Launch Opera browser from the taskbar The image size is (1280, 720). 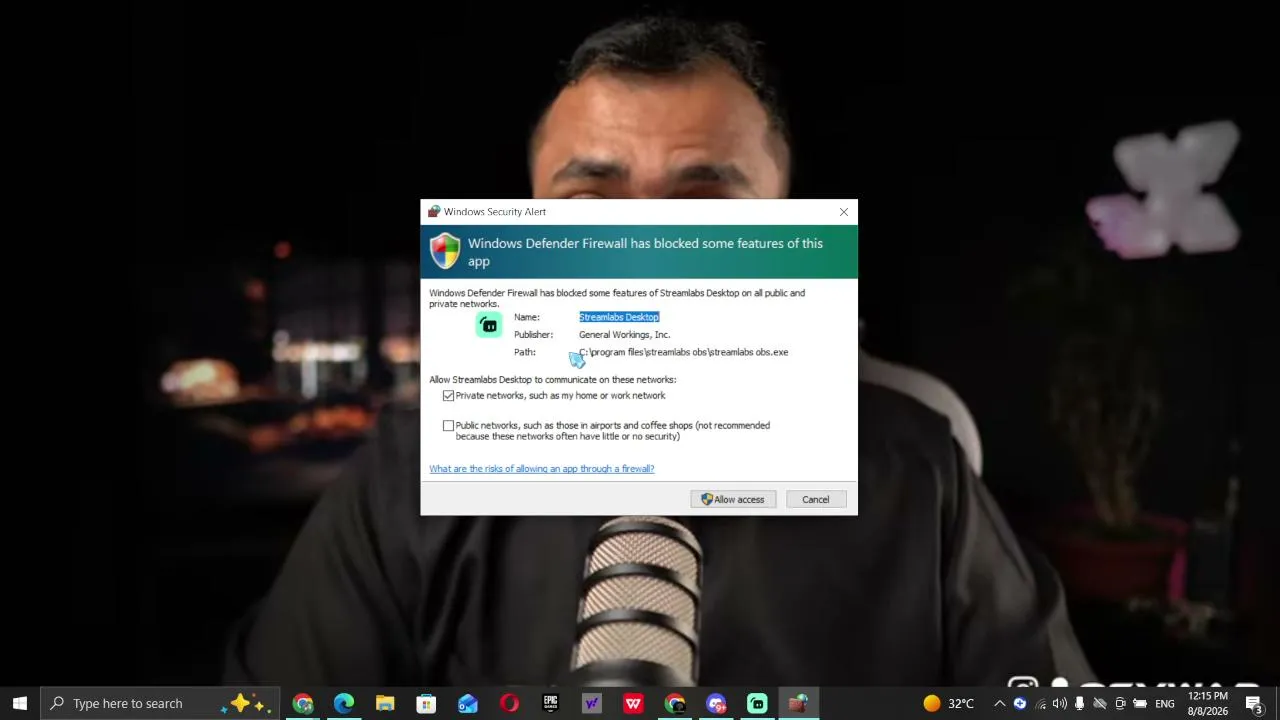click(509, 703)
